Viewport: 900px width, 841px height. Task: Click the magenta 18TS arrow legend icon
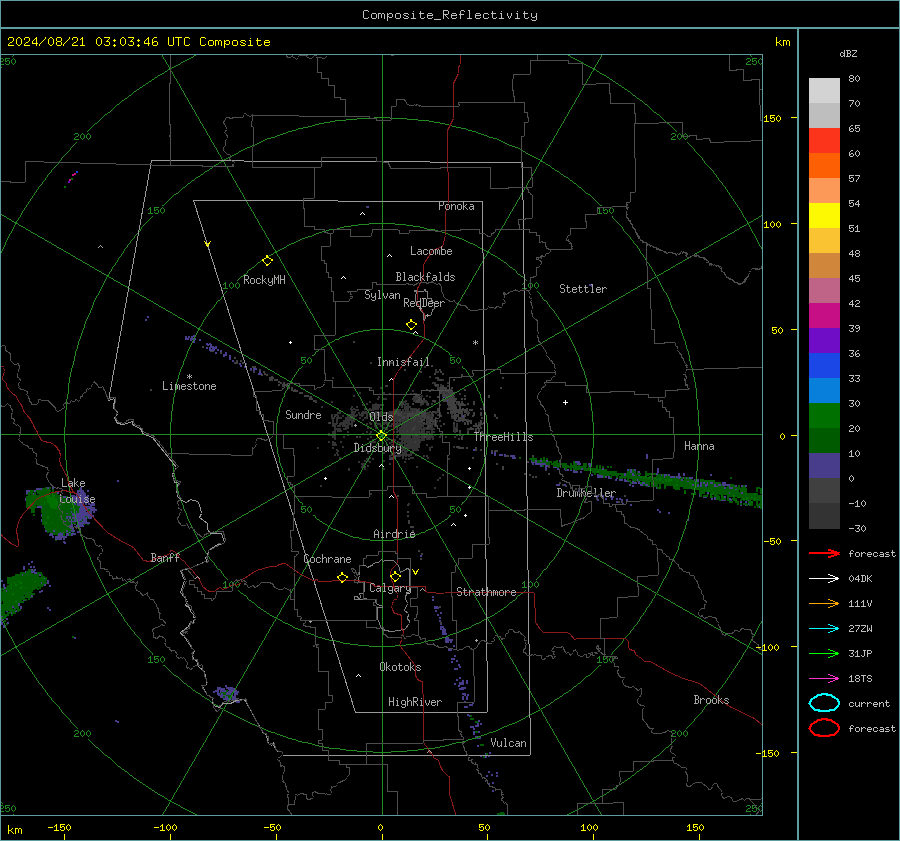pos(824,679)
